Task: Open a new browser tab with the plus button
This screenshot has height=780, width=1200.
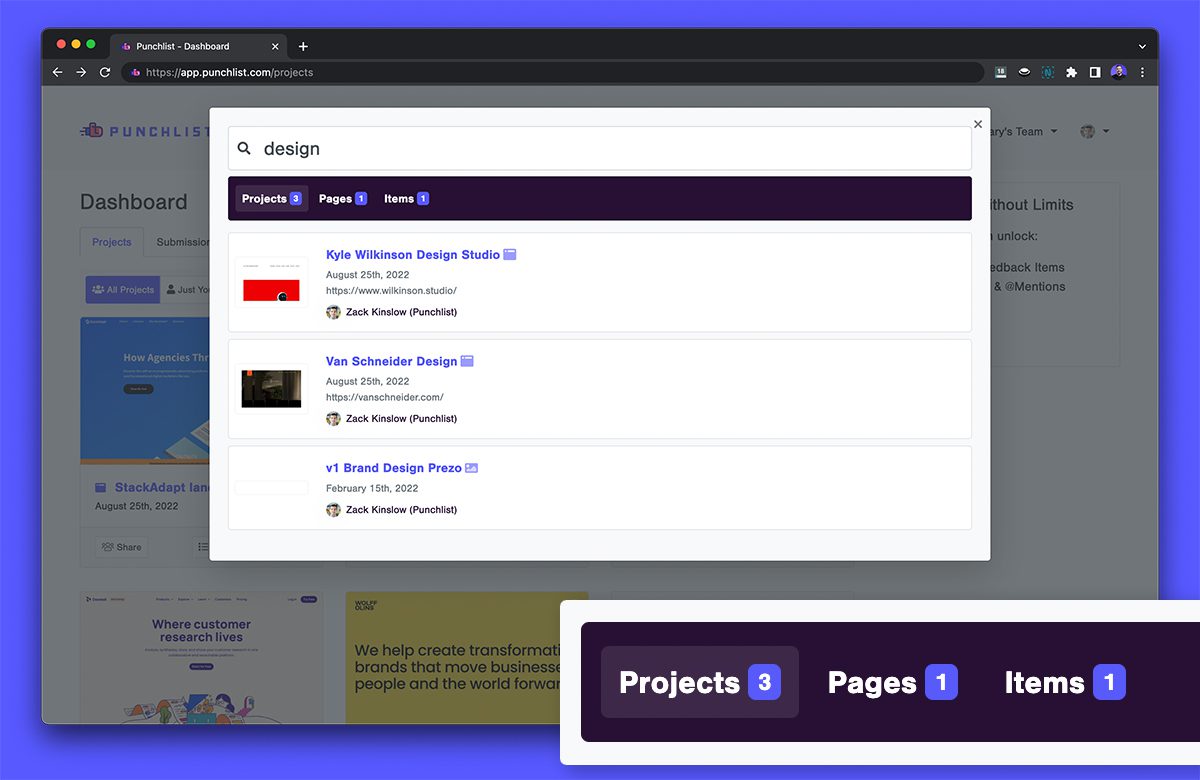Action: [303, 46]
